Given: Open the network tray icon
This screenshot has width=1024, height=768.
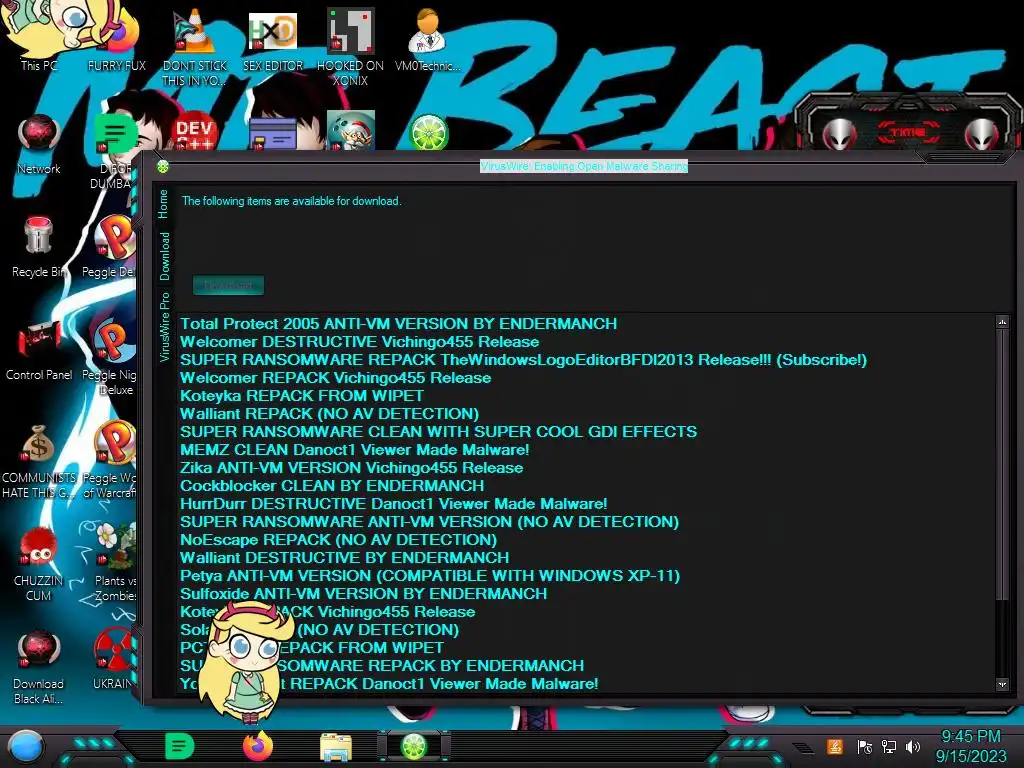Looking at the screenshot, I should click(889, 746).
